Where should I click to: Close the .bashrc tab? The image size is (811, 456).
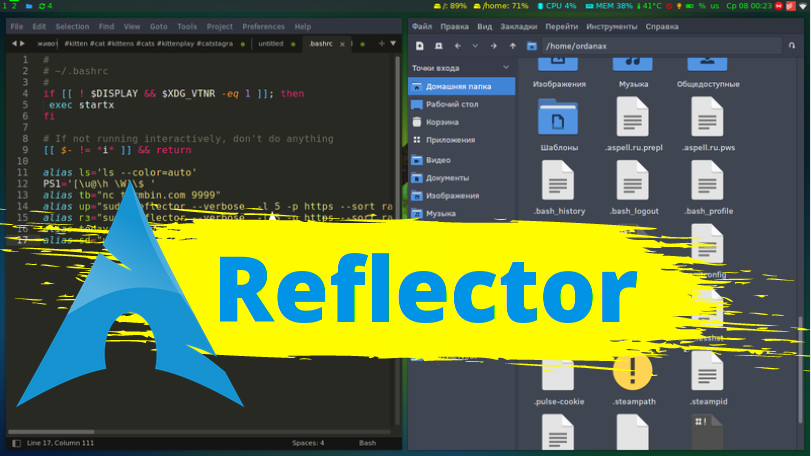pos(342,44)
